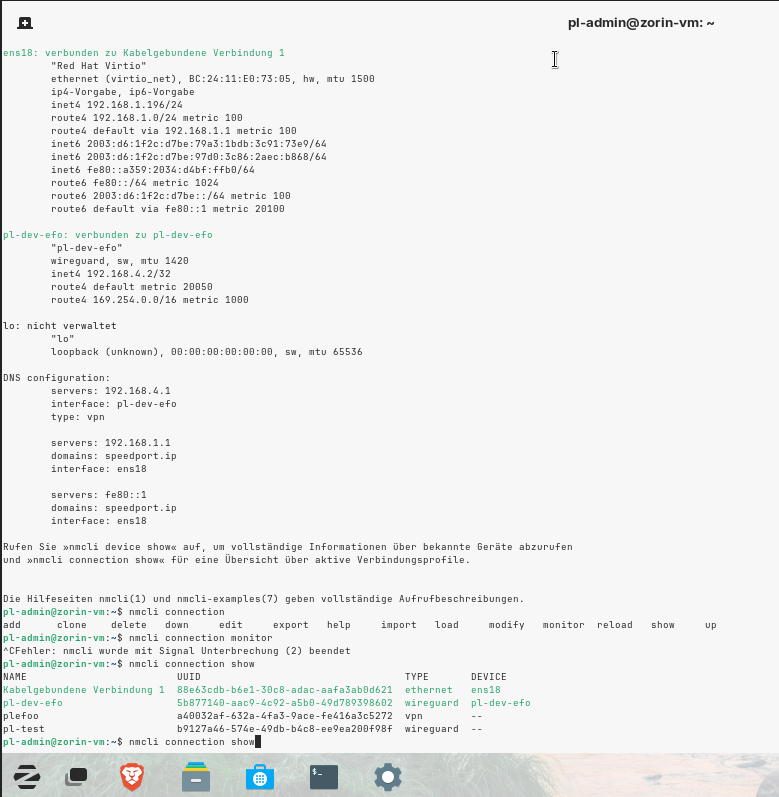Open the workspace overview in taskbar

tap(77, 776)
